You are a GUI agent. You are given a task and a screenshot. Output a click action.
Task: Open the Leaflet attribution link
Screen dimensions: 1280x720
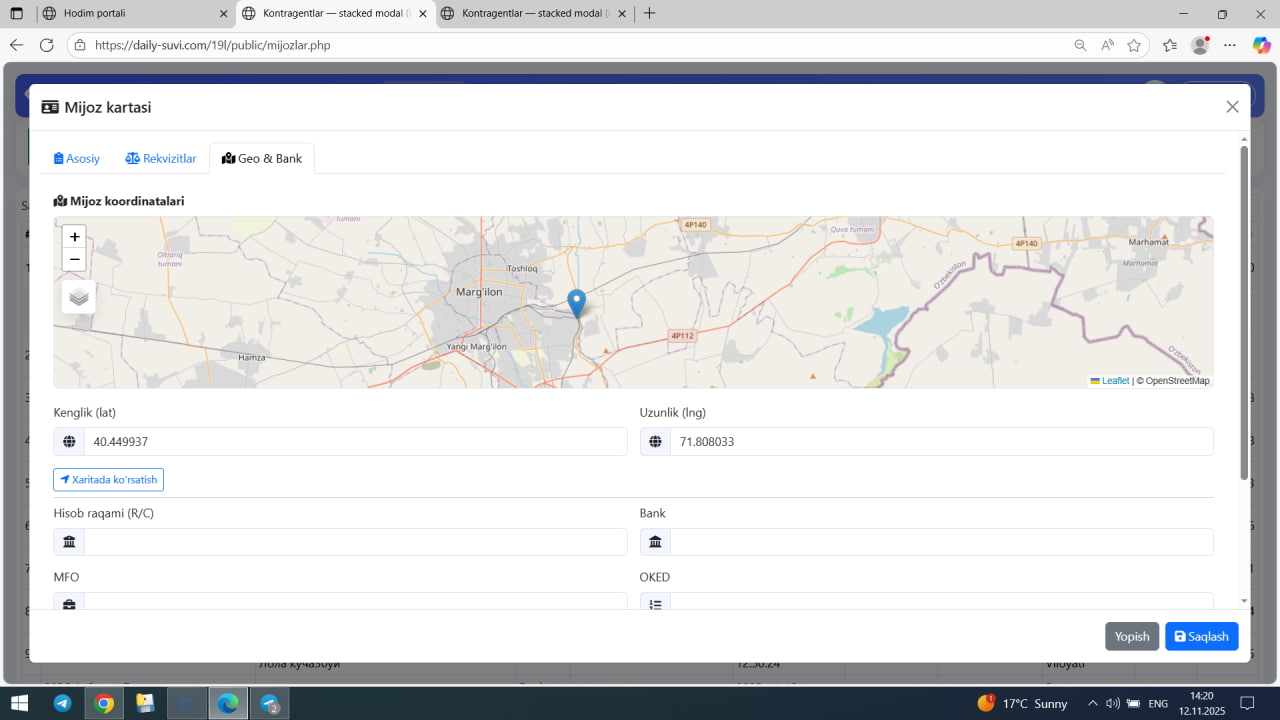(1114, 381)
